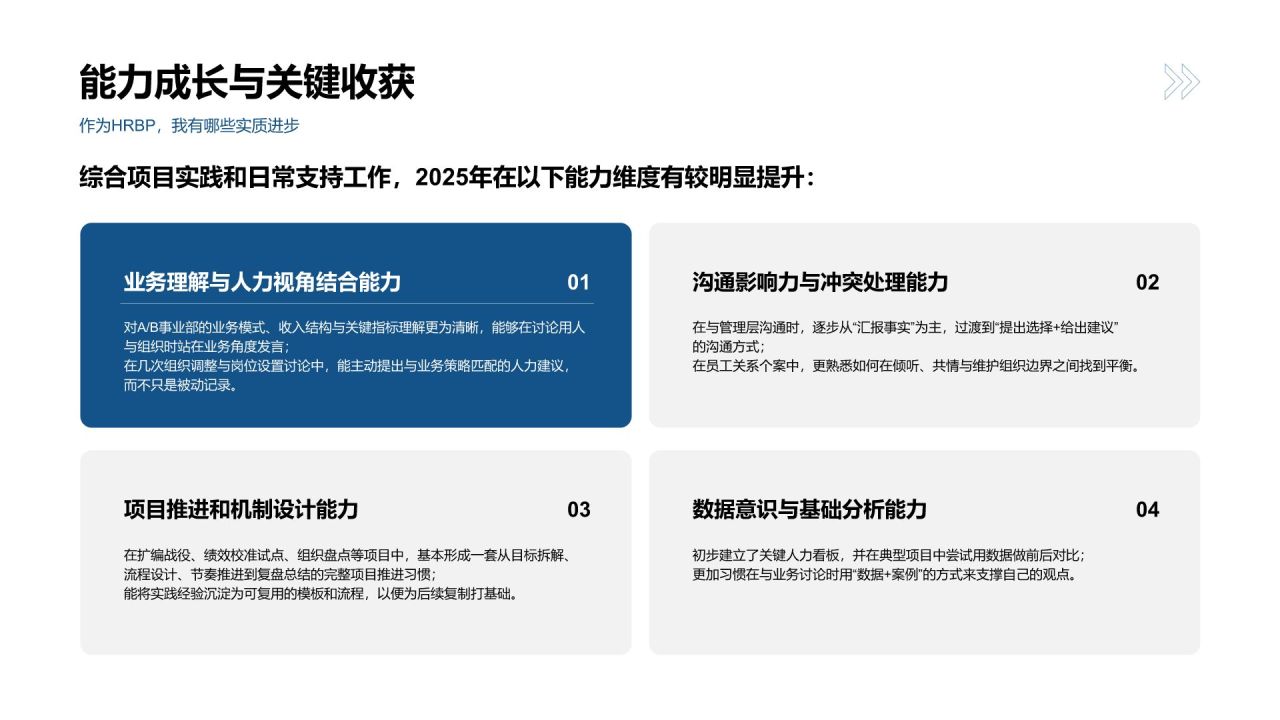Click the heading 业务理解与人力视角结合能力
The height and width of the screenshot is (720, 1280).
click(x=262, y=282)
